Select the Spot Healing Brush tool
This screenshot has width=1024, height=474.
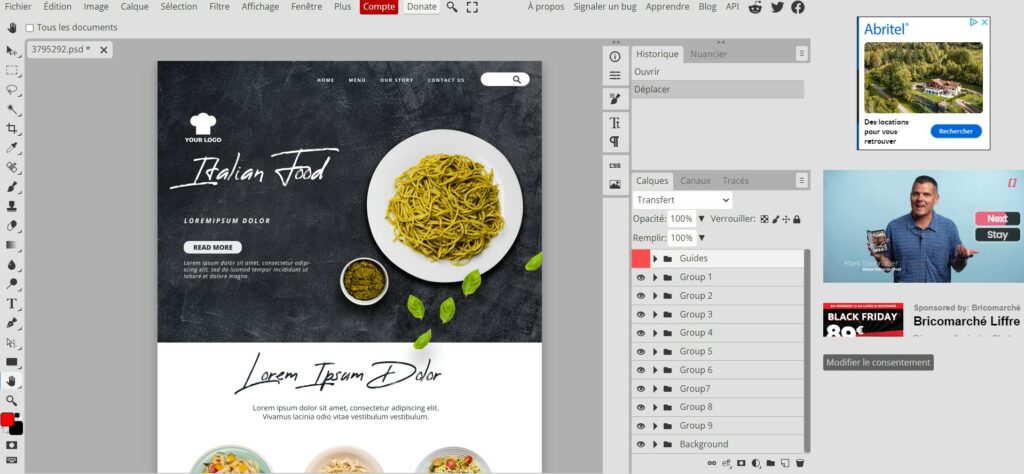pos(12,168)
